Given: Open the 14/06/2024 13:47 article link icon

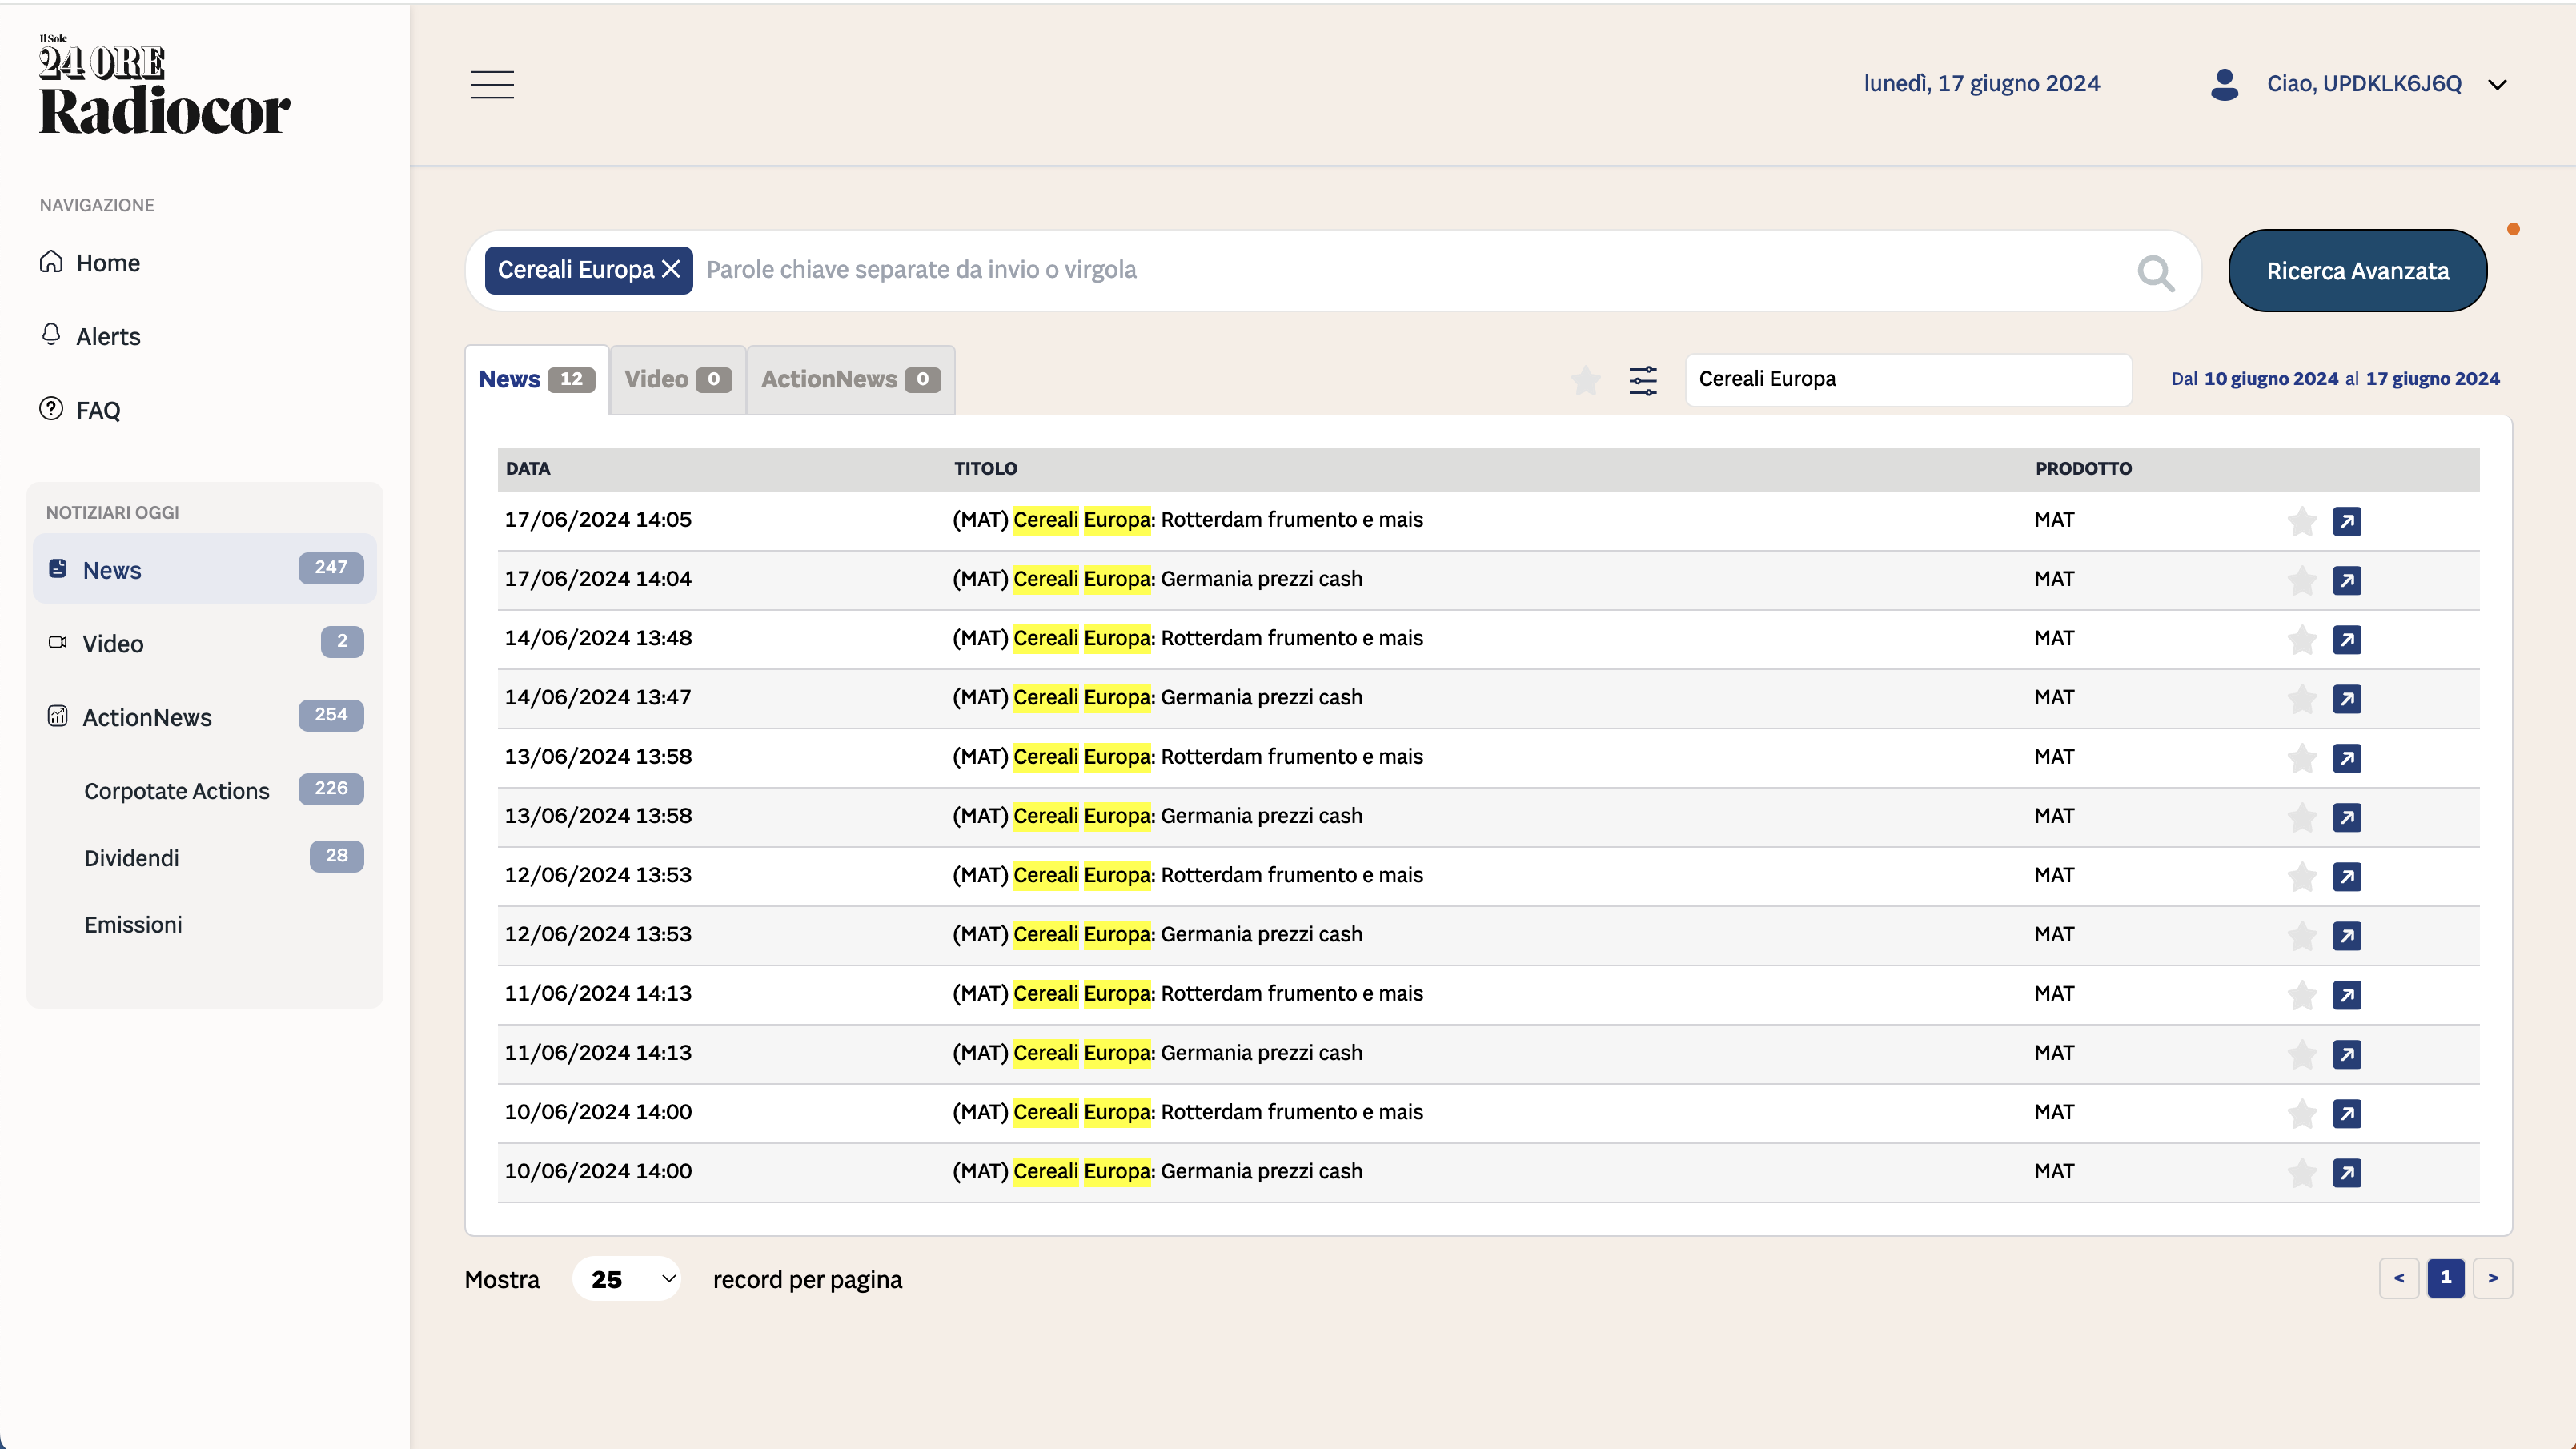Looking at the screenshot, I should tap(2346, 699).
